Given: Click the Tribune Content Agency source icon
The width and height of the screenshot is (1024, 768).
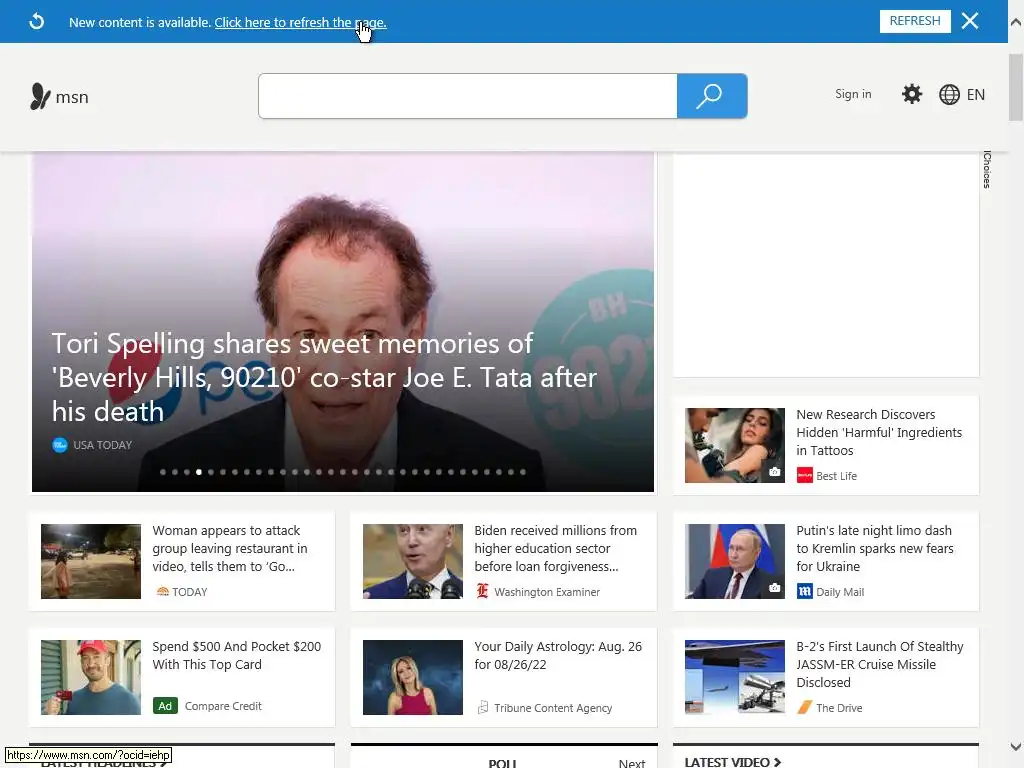Looking at the screenshot, I should [x=483, y=707].
